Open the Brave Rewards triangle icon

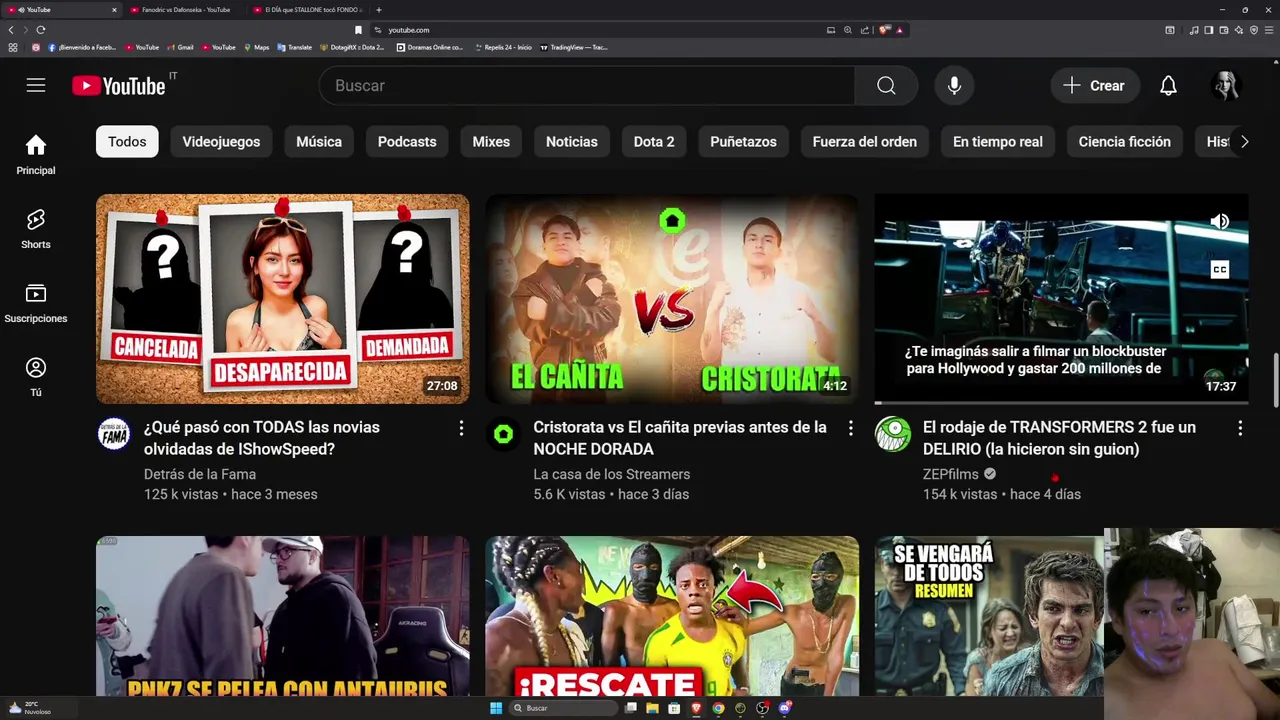tap(899, 30)
